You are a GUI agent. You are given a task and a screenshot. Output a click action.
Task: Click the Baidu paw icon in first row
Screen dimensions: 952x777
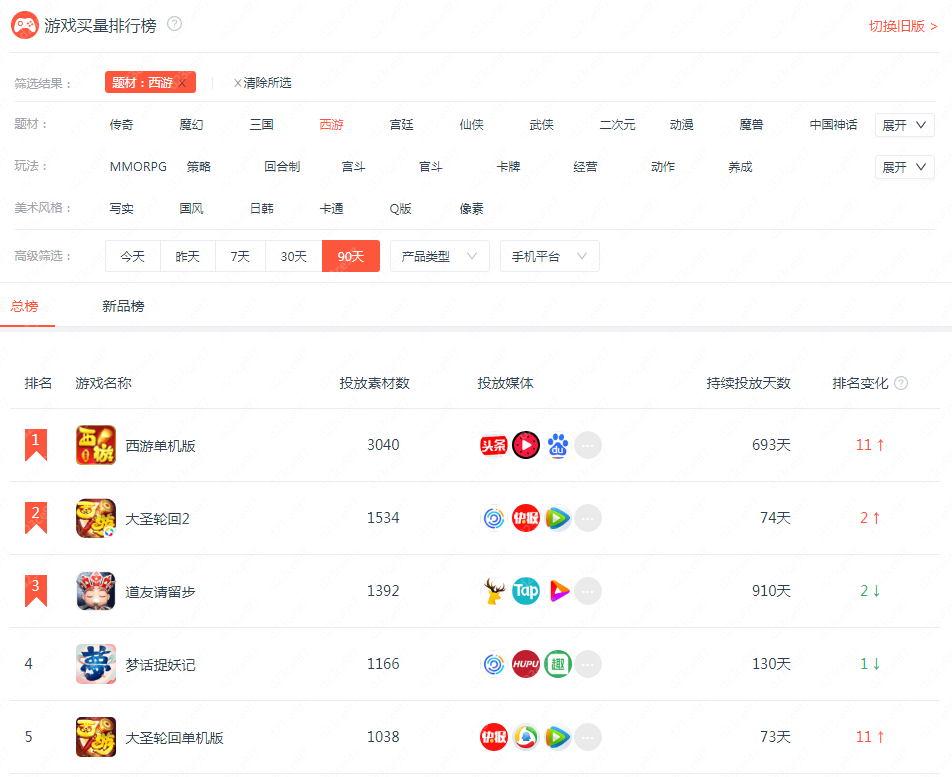[558, 446]
